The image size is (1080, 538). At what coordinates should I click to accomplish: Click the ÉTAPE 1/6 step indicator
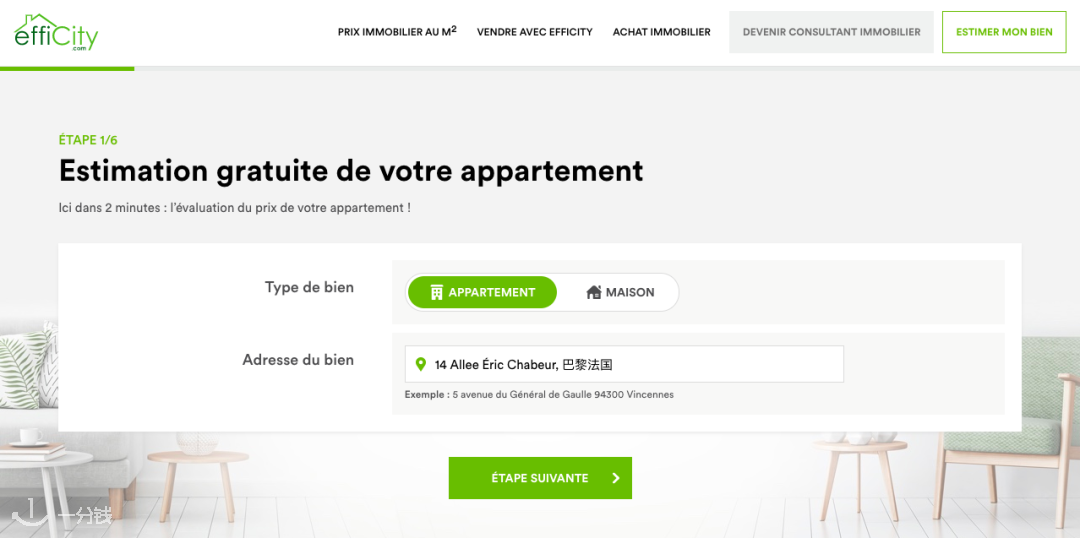(x=88, y=140)
